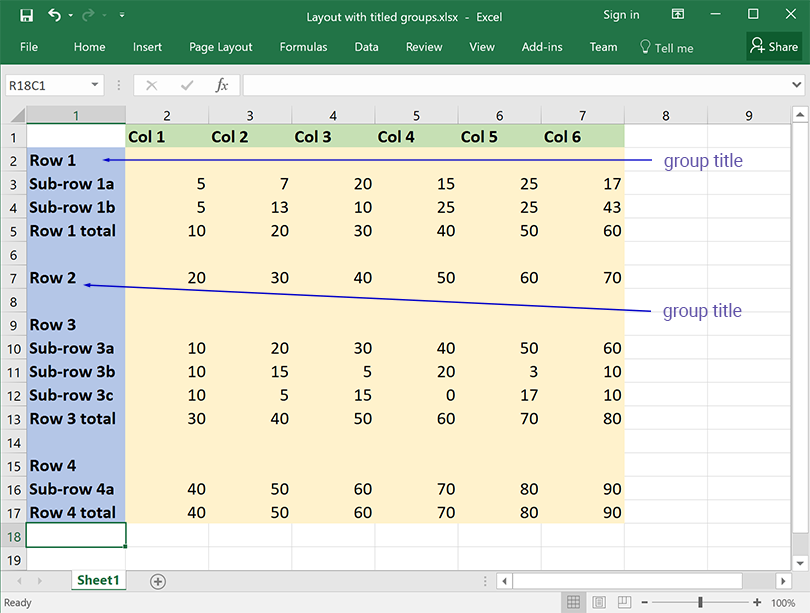Click Ribbon Display Options icon
This screenshot has width=810, height=613.
tap(678, 14)
